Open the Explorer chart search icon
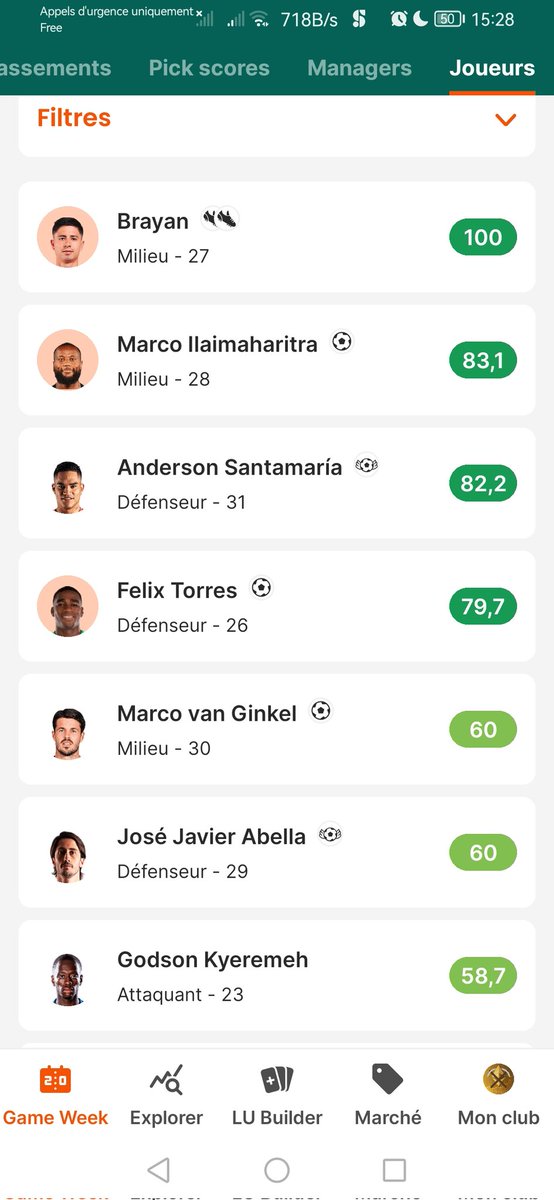 (166, 1080)
